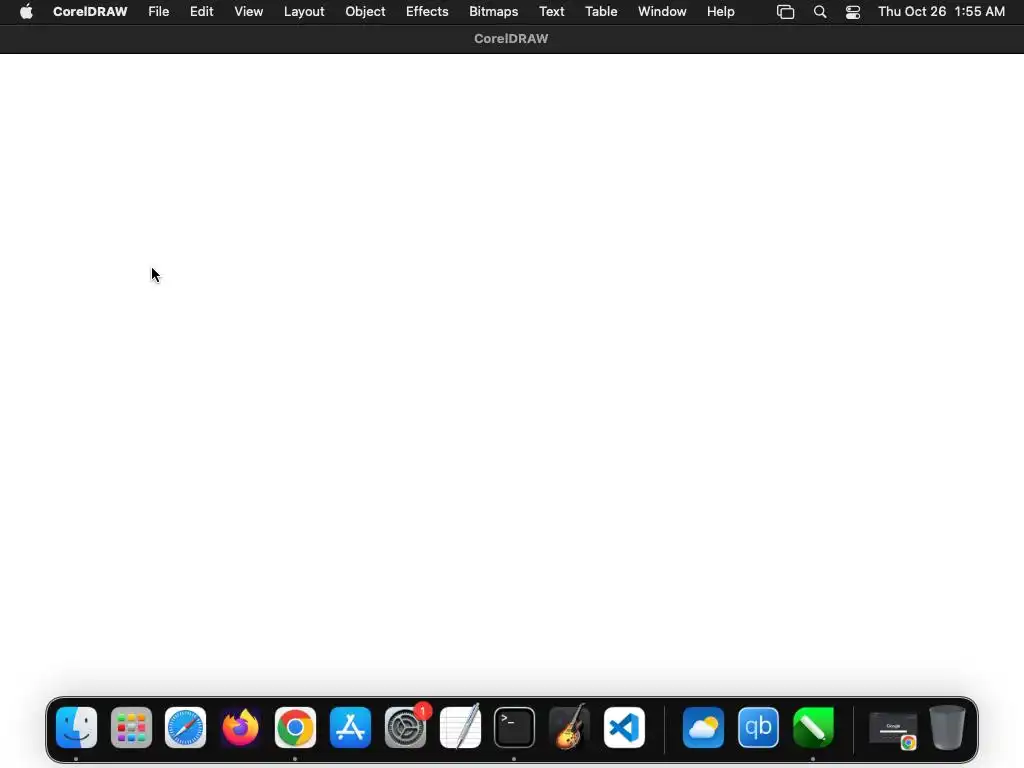Image resolution: width=1024 pixels, height=768 pixels.
Task: Switch to Terminal in the Dock
Action: [515, 728]
